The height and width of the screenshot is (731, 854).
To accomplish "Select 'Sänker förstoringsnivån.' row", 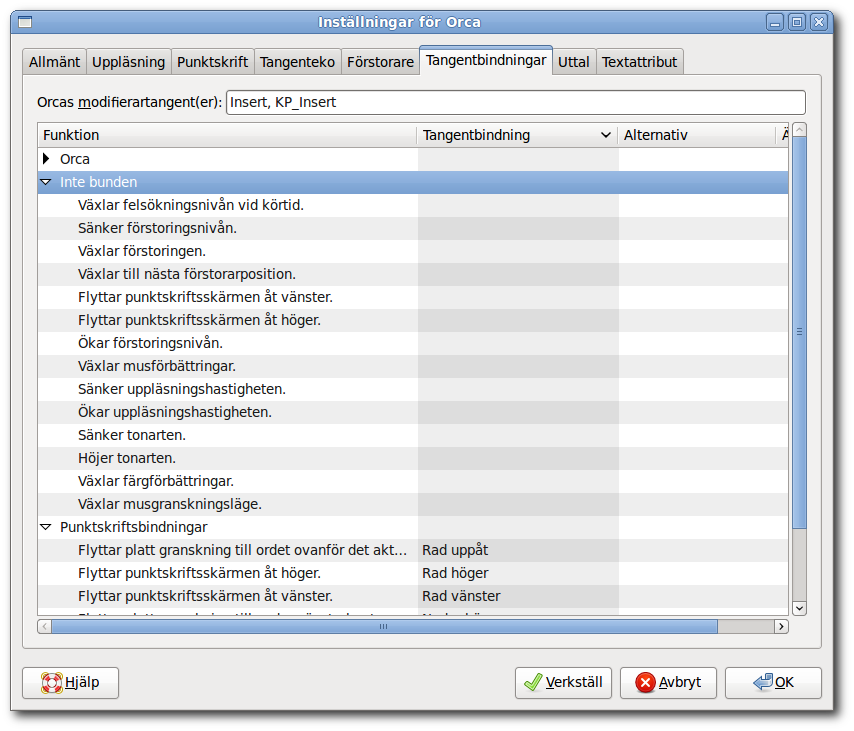I will tap(413, 228).
